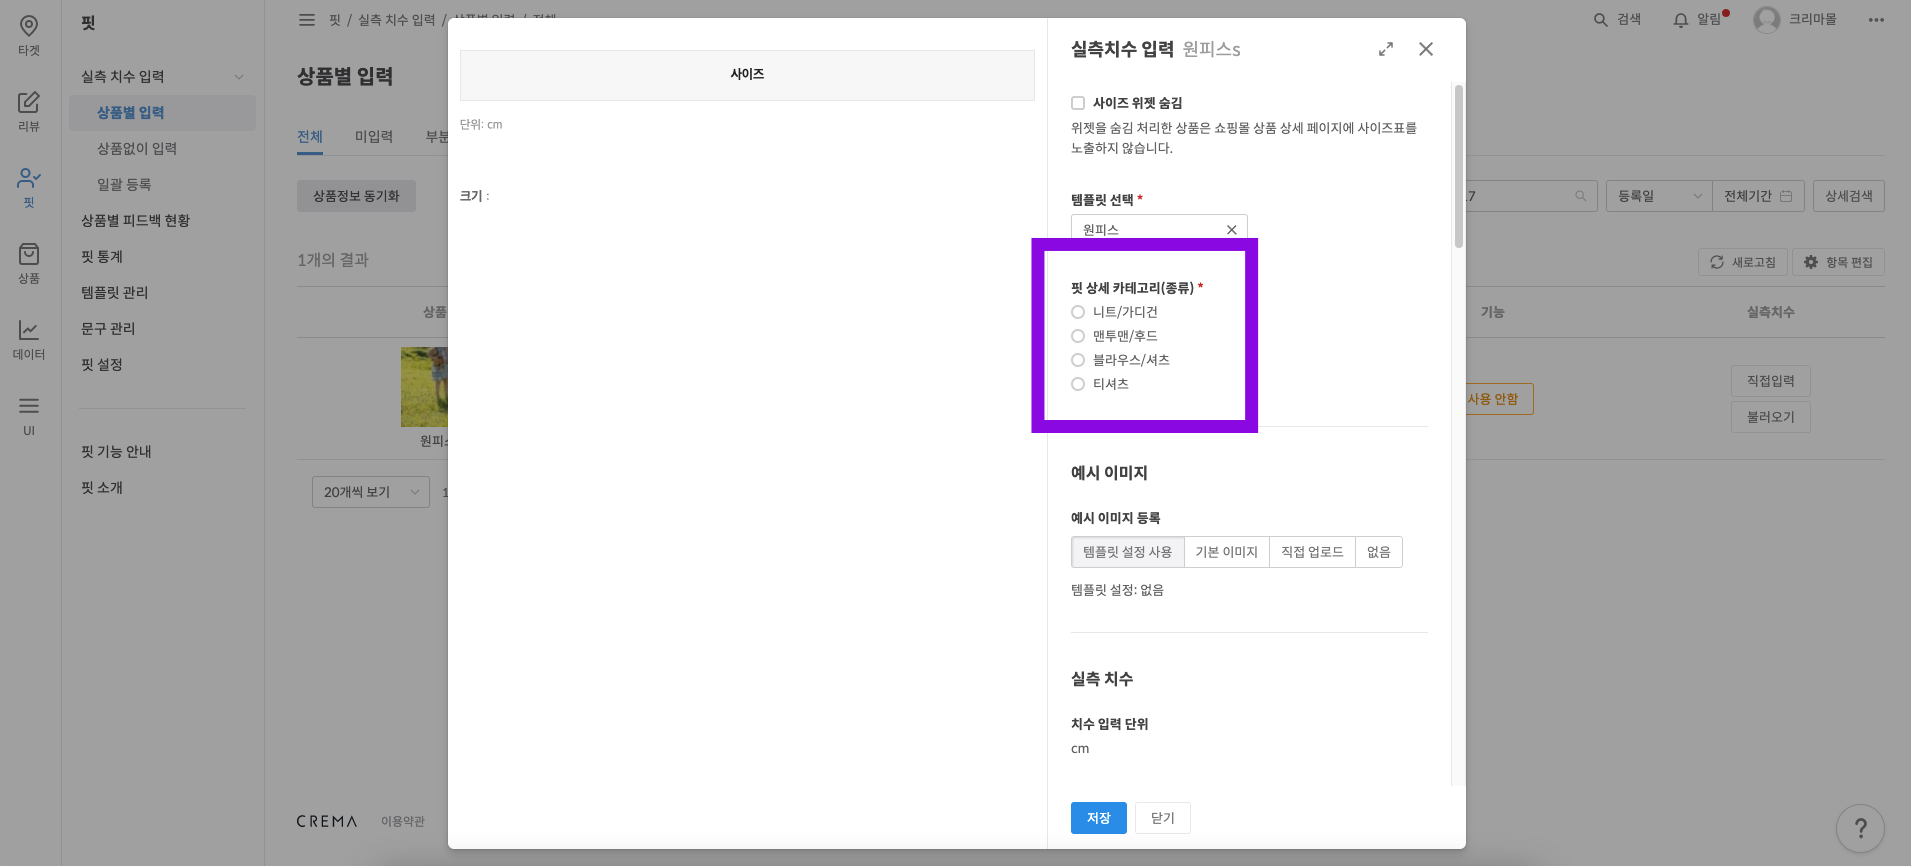Choose 템플릿 설정 사용 for example image
1911x866 pixels.
[1128, 552]
